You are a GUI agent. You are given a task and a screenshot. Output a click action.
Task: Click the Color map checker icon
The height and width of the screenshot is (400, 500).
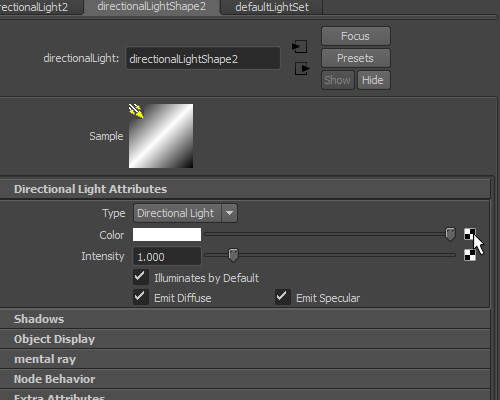(x=470, y=234)
